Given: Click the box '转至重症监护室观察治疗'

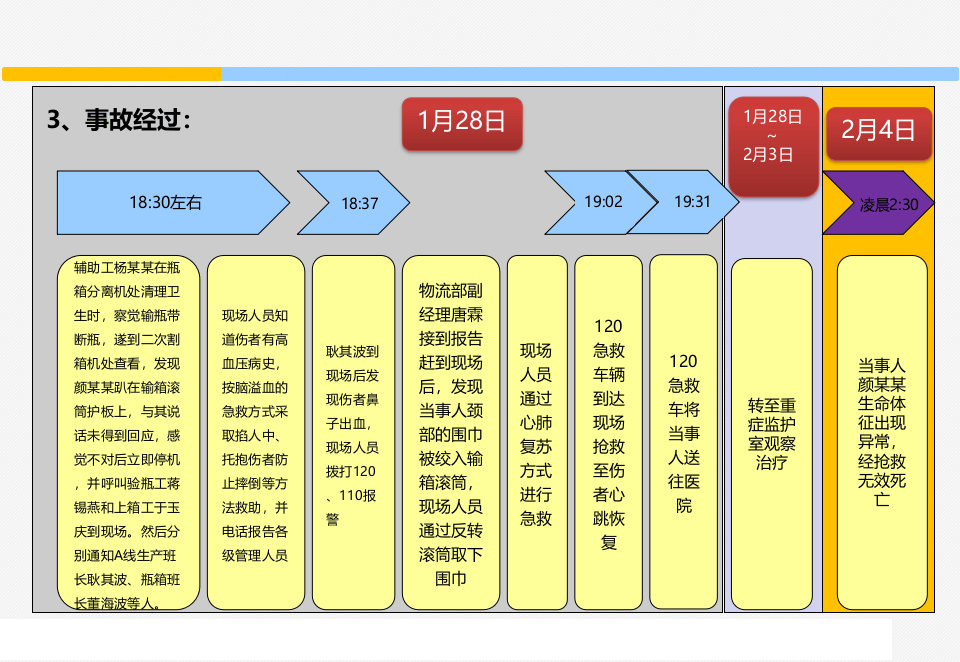Looking at the screenshot, I should tap(771, 434).
